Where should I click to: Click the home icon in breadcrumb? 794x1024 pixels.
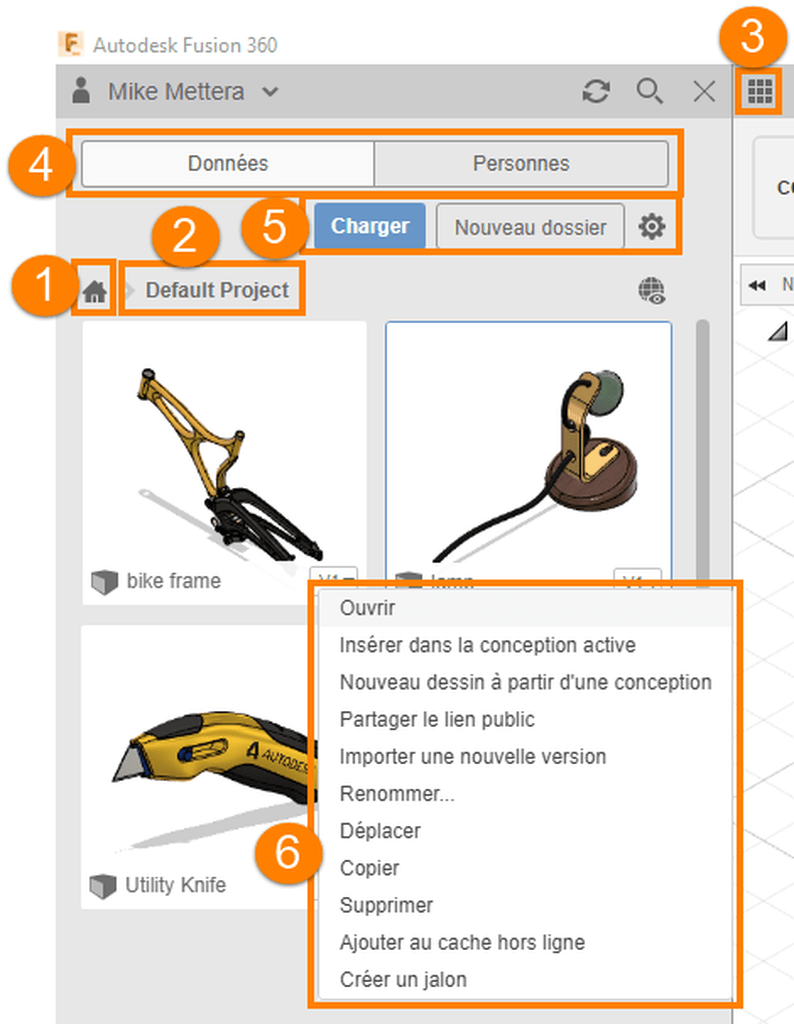(x=95, y=291)
